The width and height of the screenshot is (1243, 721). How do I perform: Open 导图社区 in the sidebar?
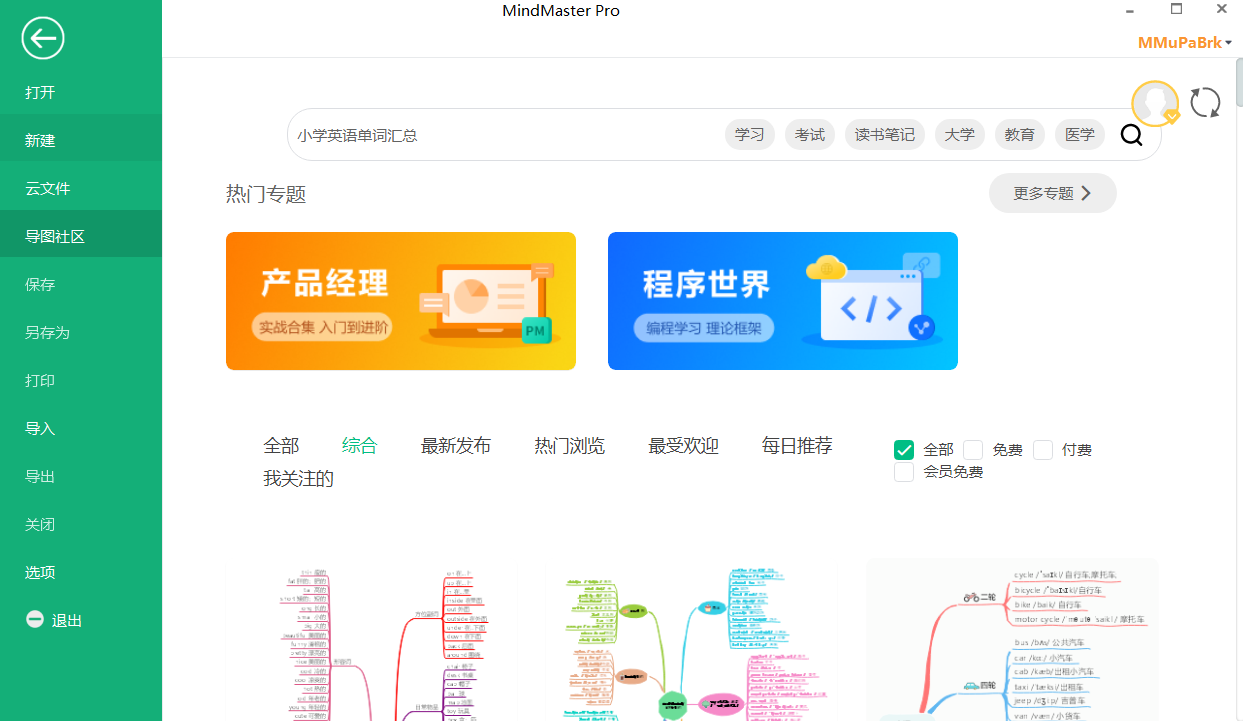(x=81, y=236)
